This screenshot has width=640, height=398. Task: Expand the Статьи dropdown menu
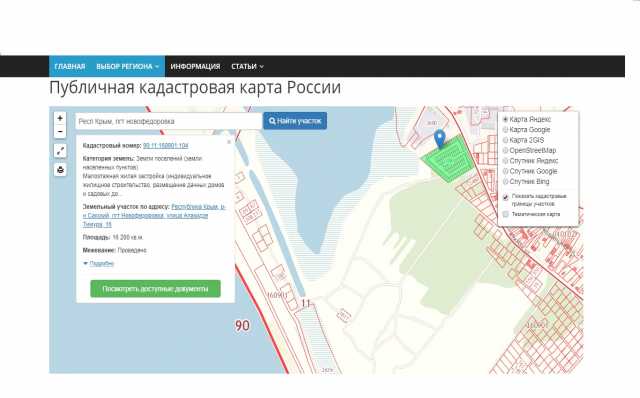click(x=247, y=67)
